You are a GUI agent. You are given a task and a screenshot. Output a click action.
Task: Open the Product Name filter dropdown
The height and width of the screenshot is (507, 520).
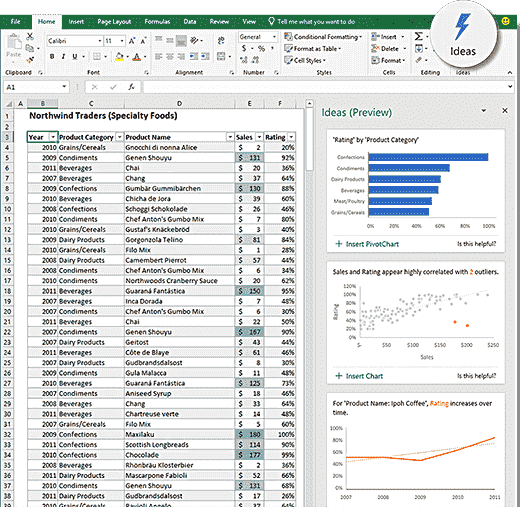pos(230,137)
